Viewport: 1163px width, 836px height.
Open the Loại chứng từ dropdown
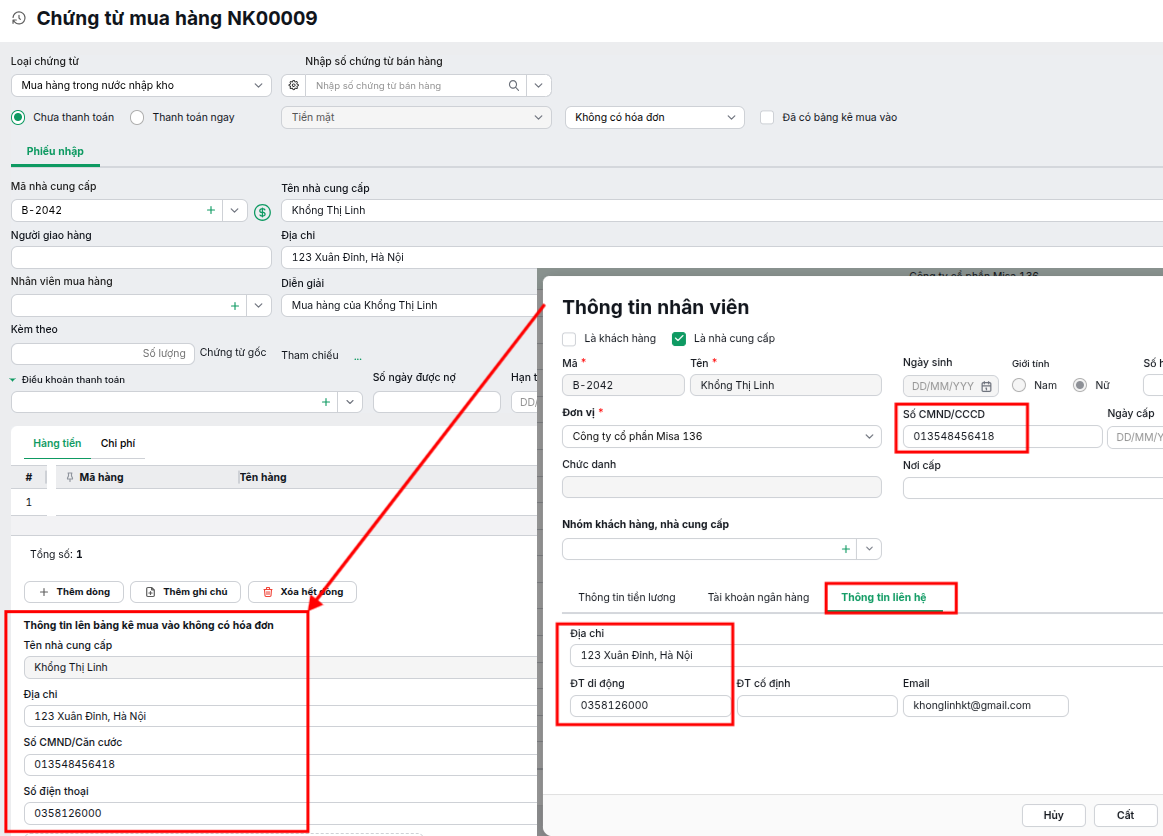[141, 85]
